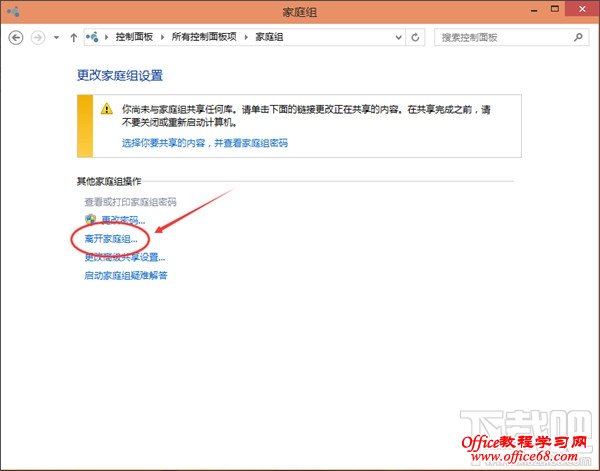Open 更改高级共享设置... link
This screenshot has width=600, height=471.
pos(125,257)
